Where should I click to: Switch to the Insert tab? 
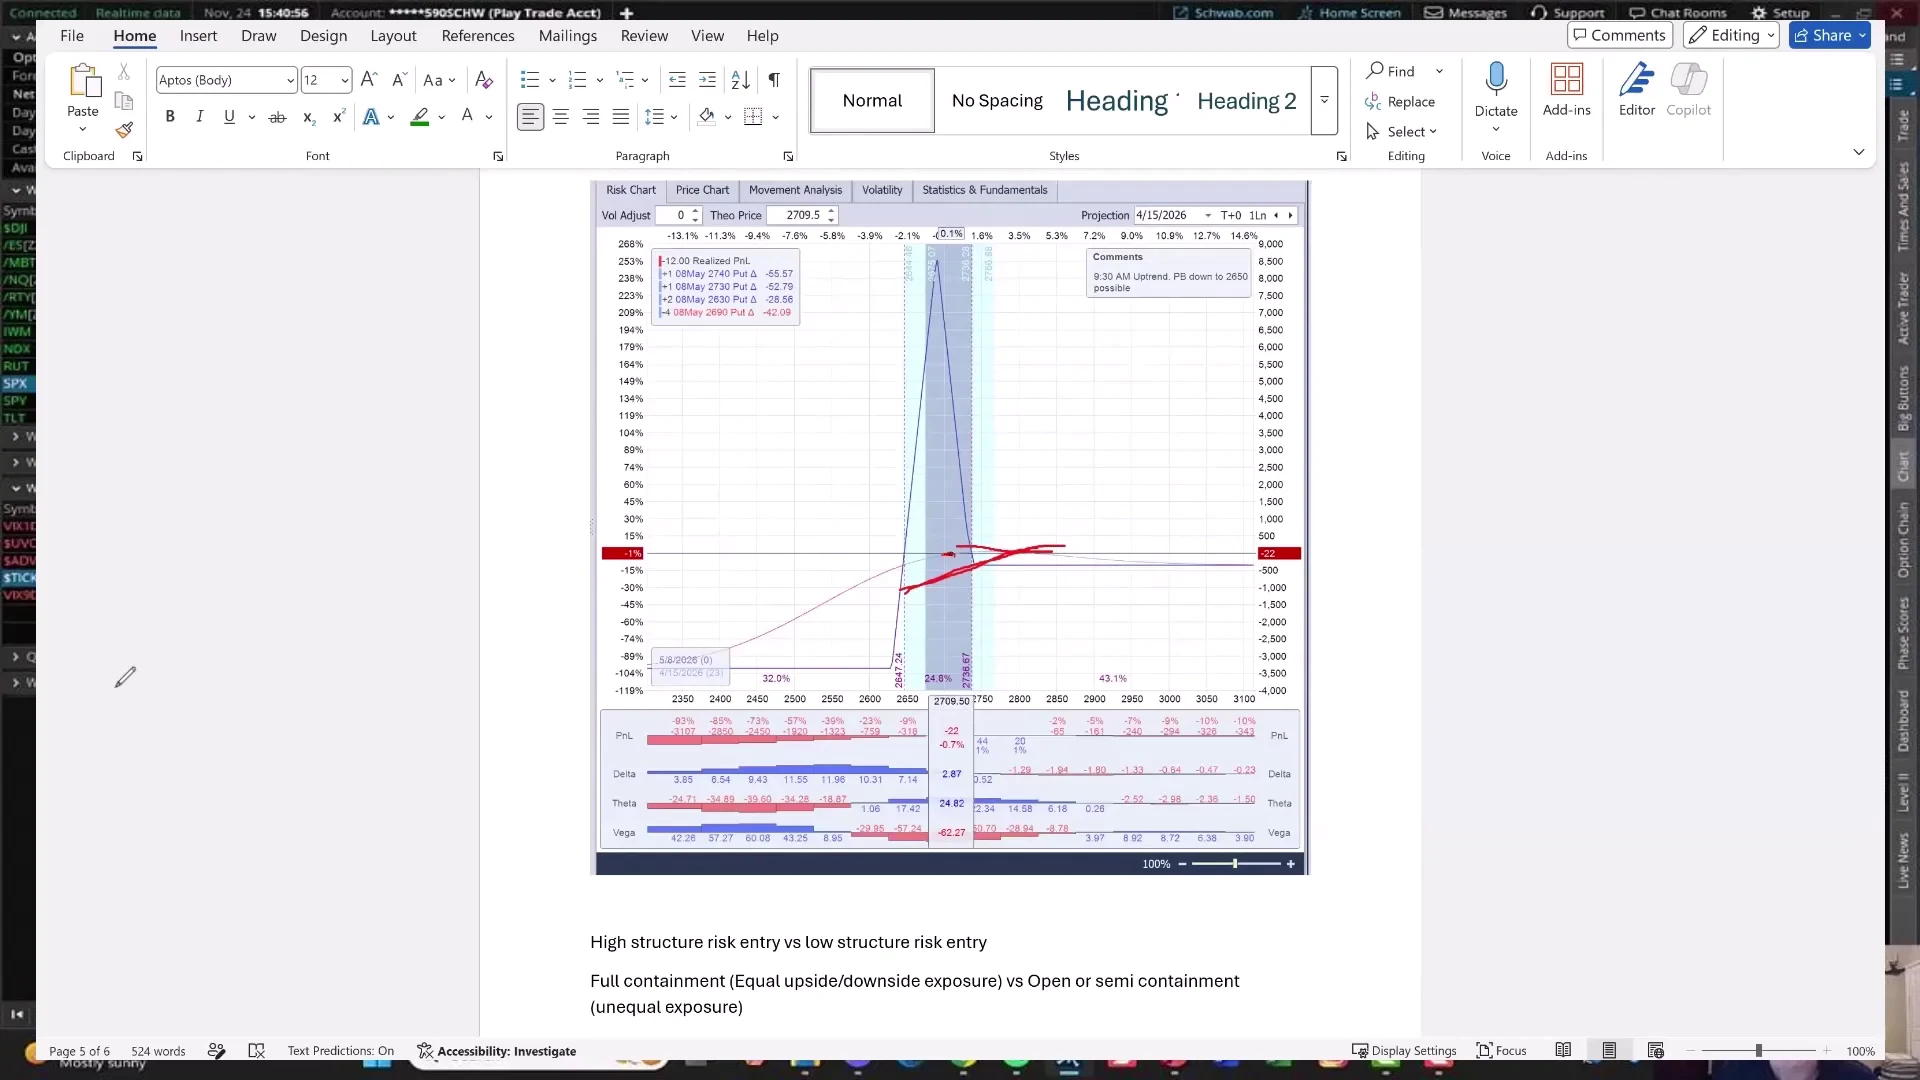(x=198, y=36)
